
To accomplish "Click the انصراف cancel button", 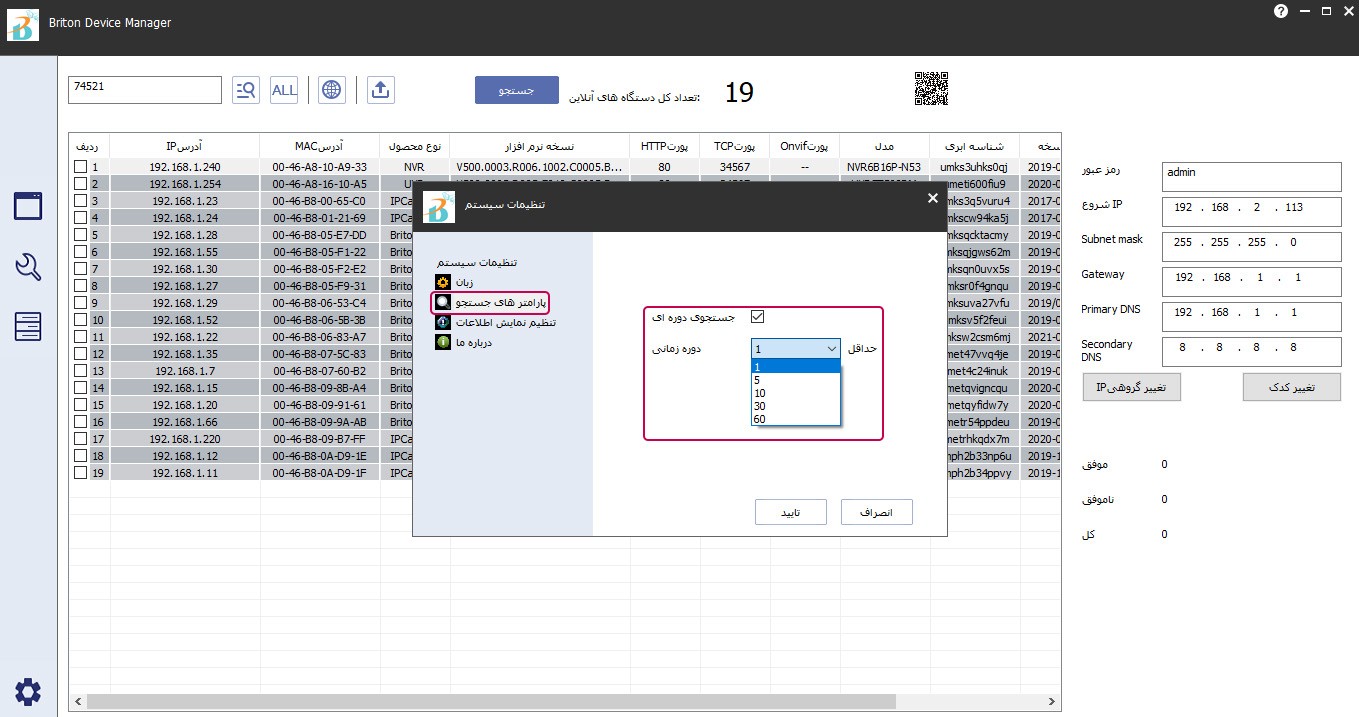I will coord(876,512).
